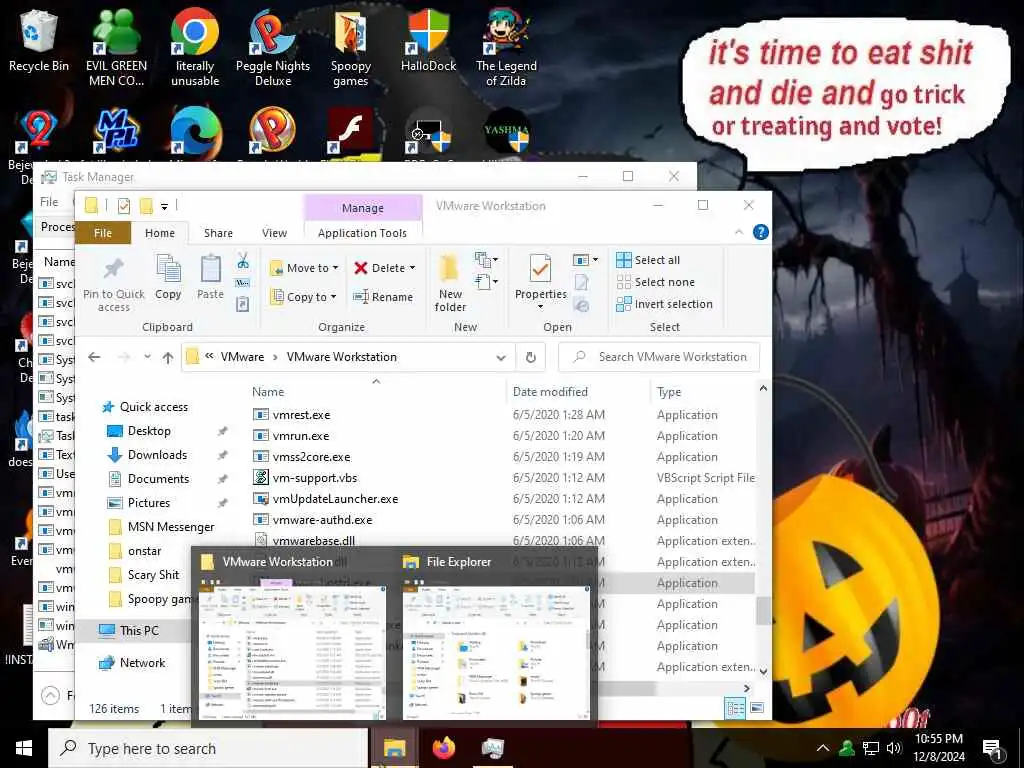Open the New item dropdown
The height and width of the screenshot is (768, 1024).
(x=486, y=261)
